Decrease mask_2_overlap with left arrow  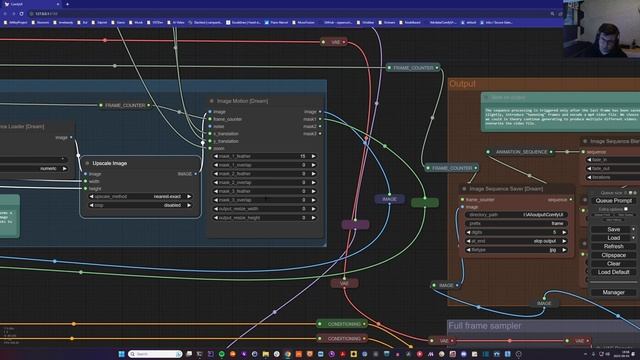[x=216, y=182]
